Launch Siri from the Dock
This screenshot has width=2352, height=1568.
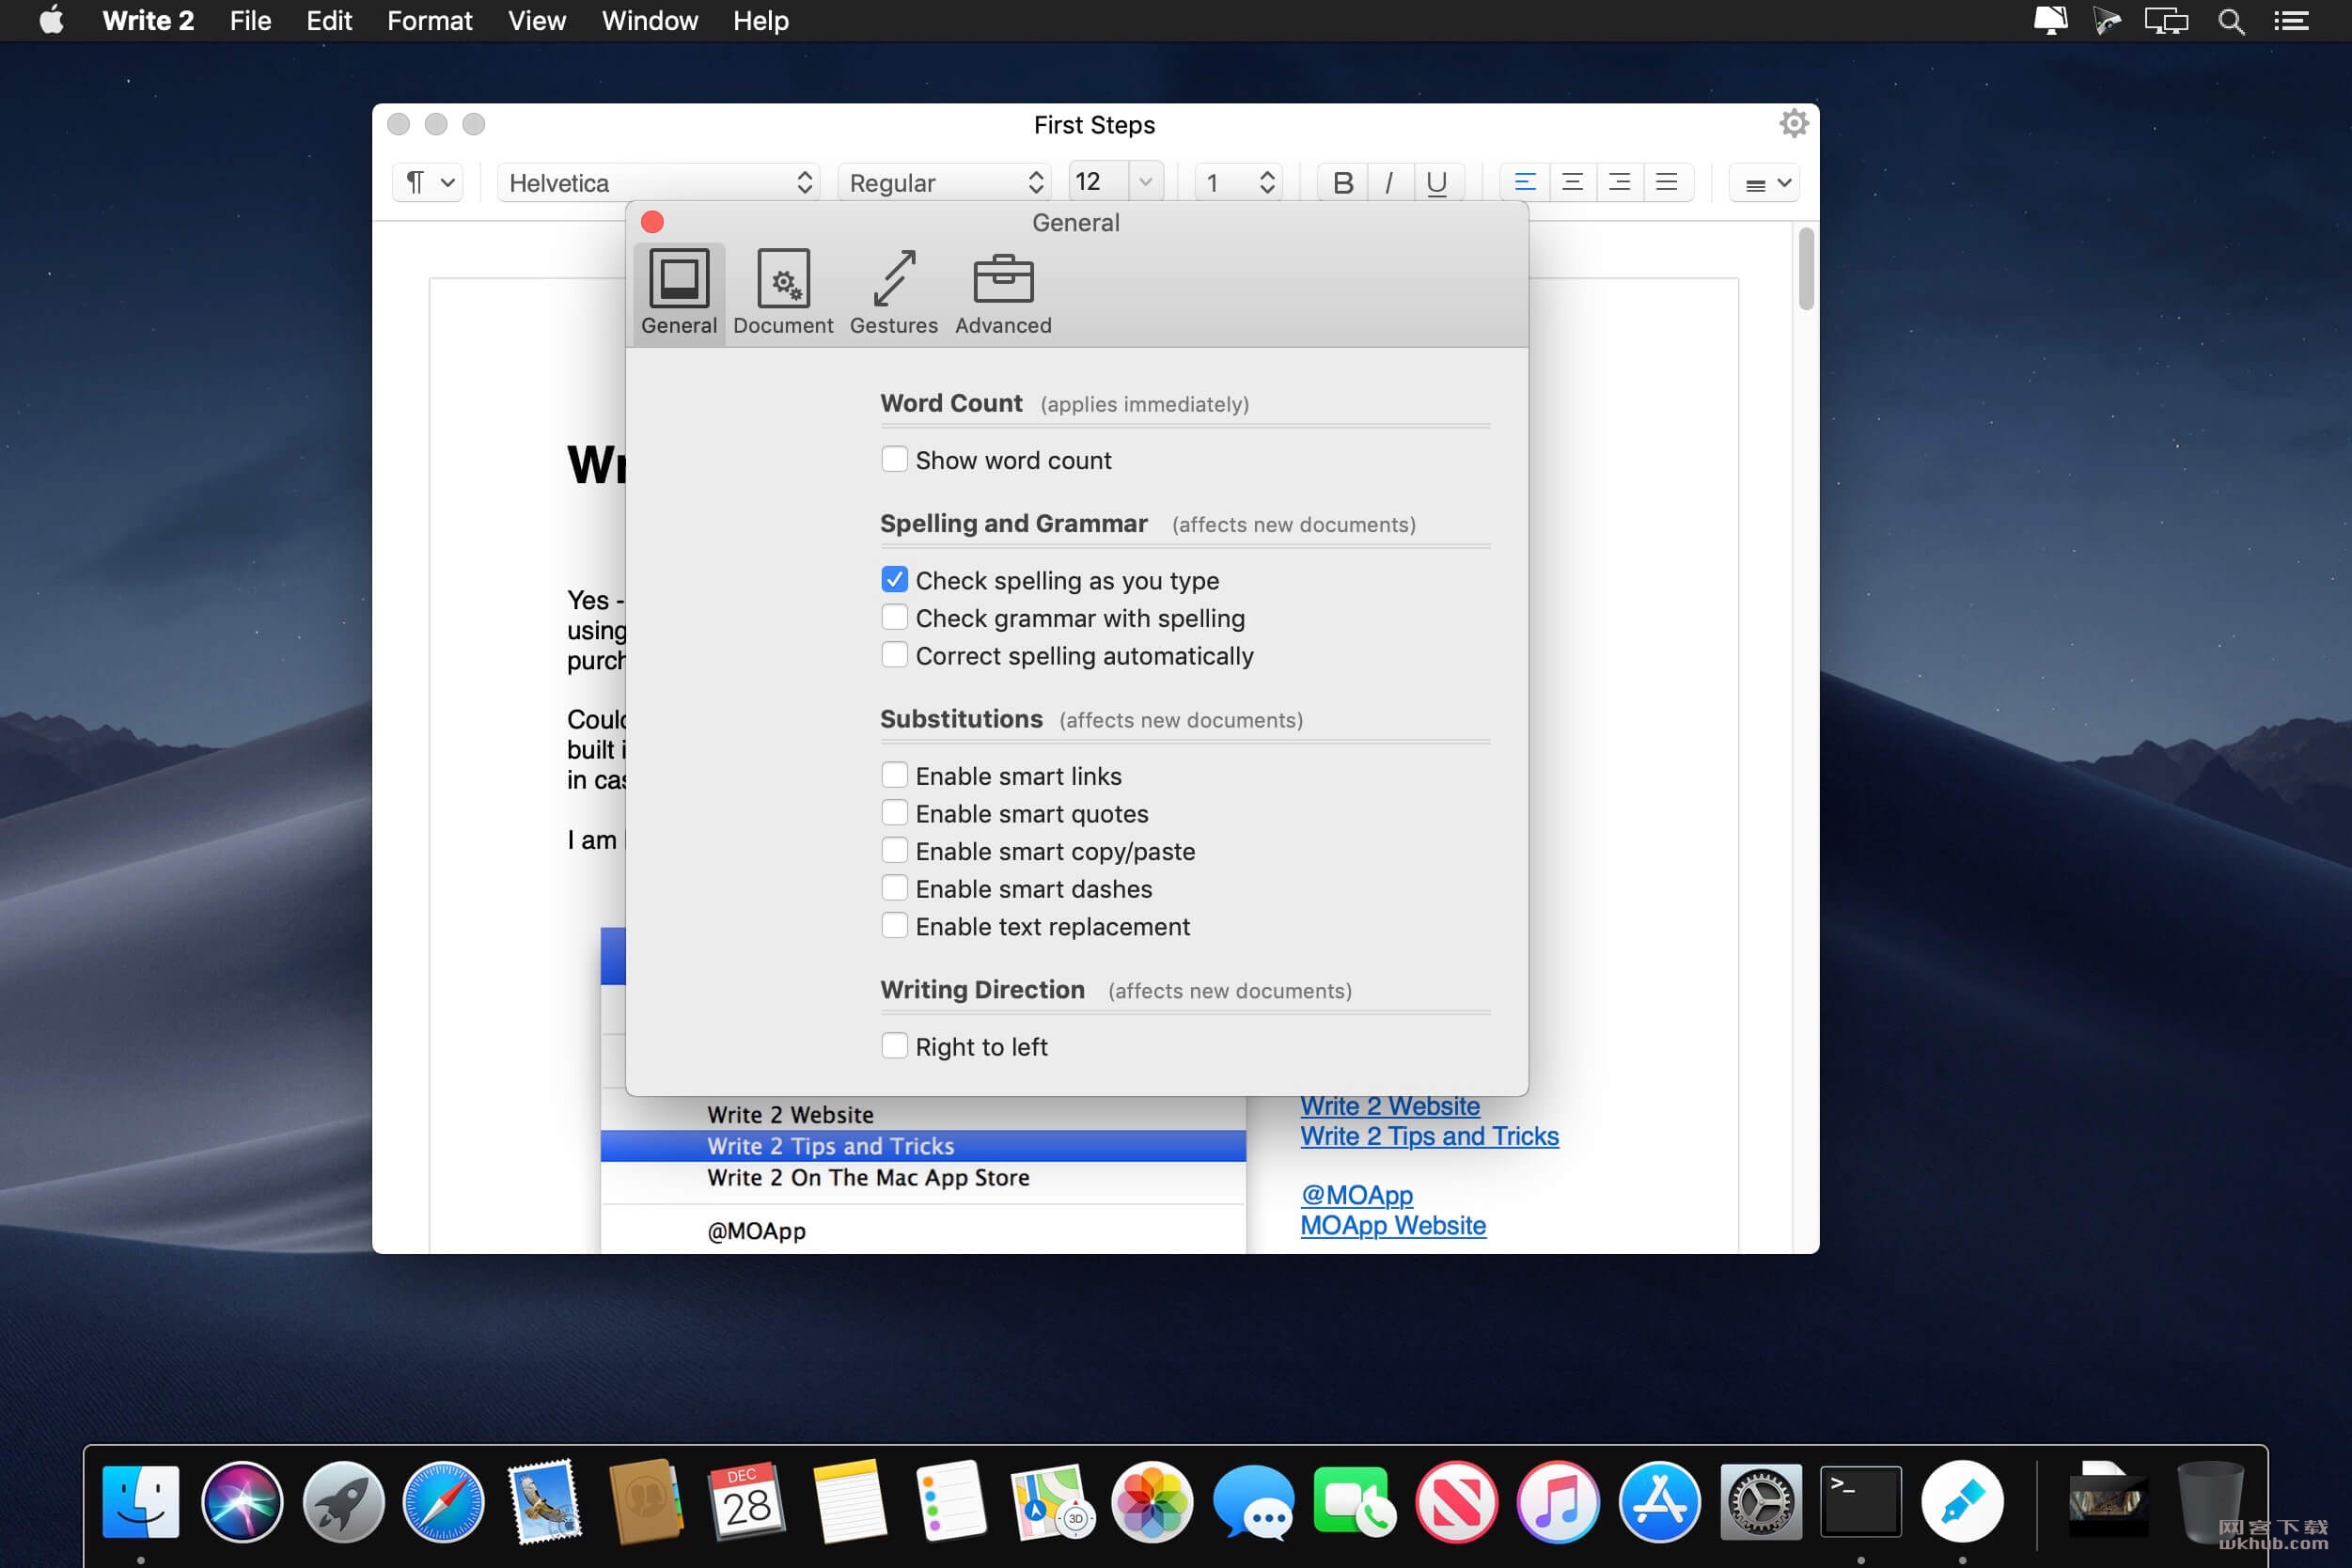tap(242, 1501)
